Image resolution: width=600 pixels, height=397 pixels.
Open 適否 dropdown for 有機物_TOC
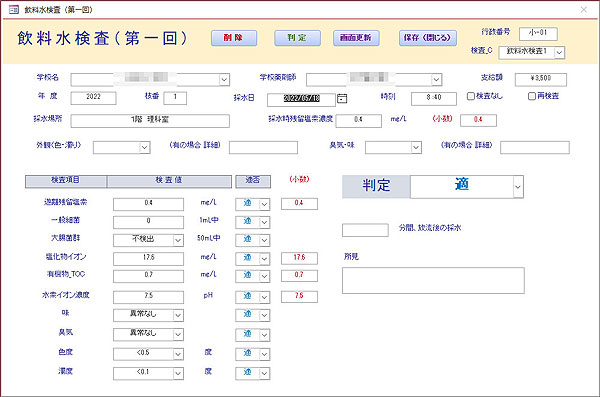point(264,276)
